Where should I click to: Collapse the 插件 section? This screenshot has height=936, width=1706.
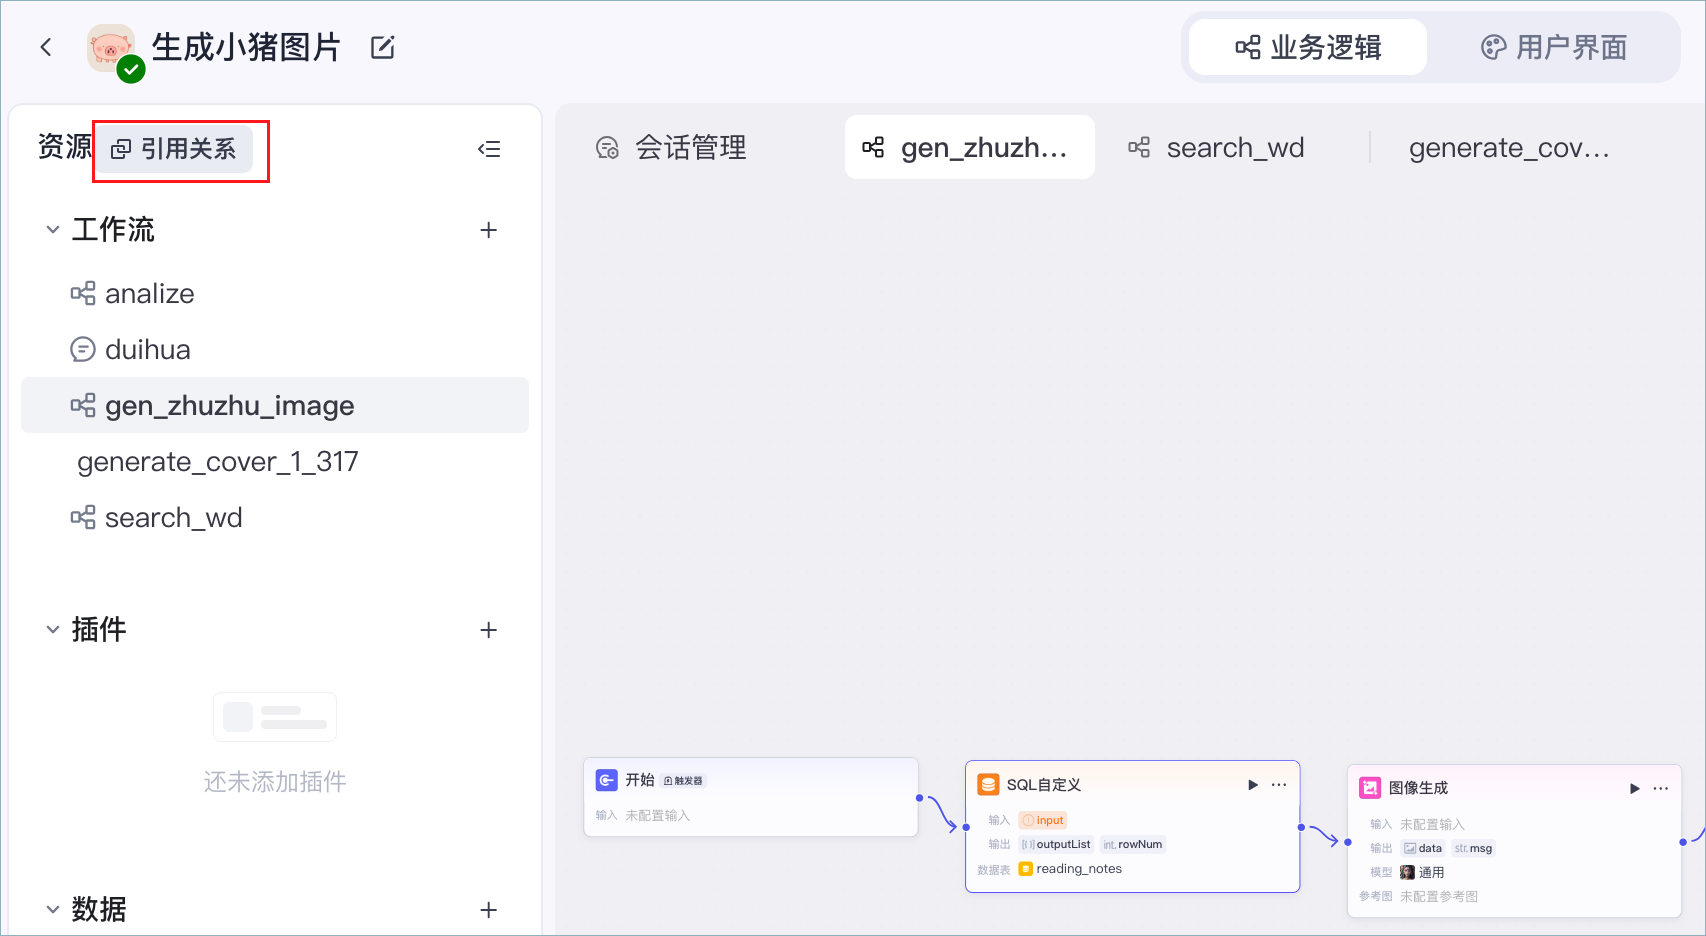point(53,630)
